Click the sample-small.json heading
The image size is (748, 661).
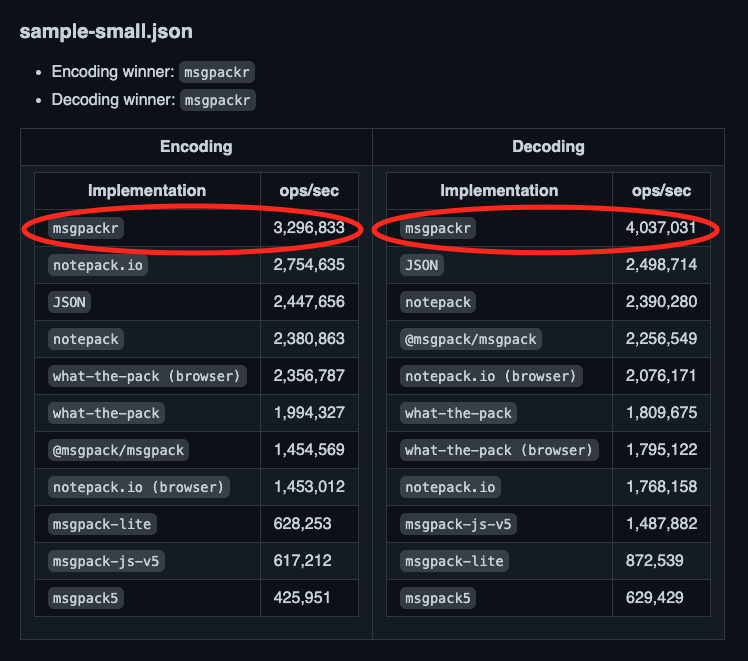106,31
